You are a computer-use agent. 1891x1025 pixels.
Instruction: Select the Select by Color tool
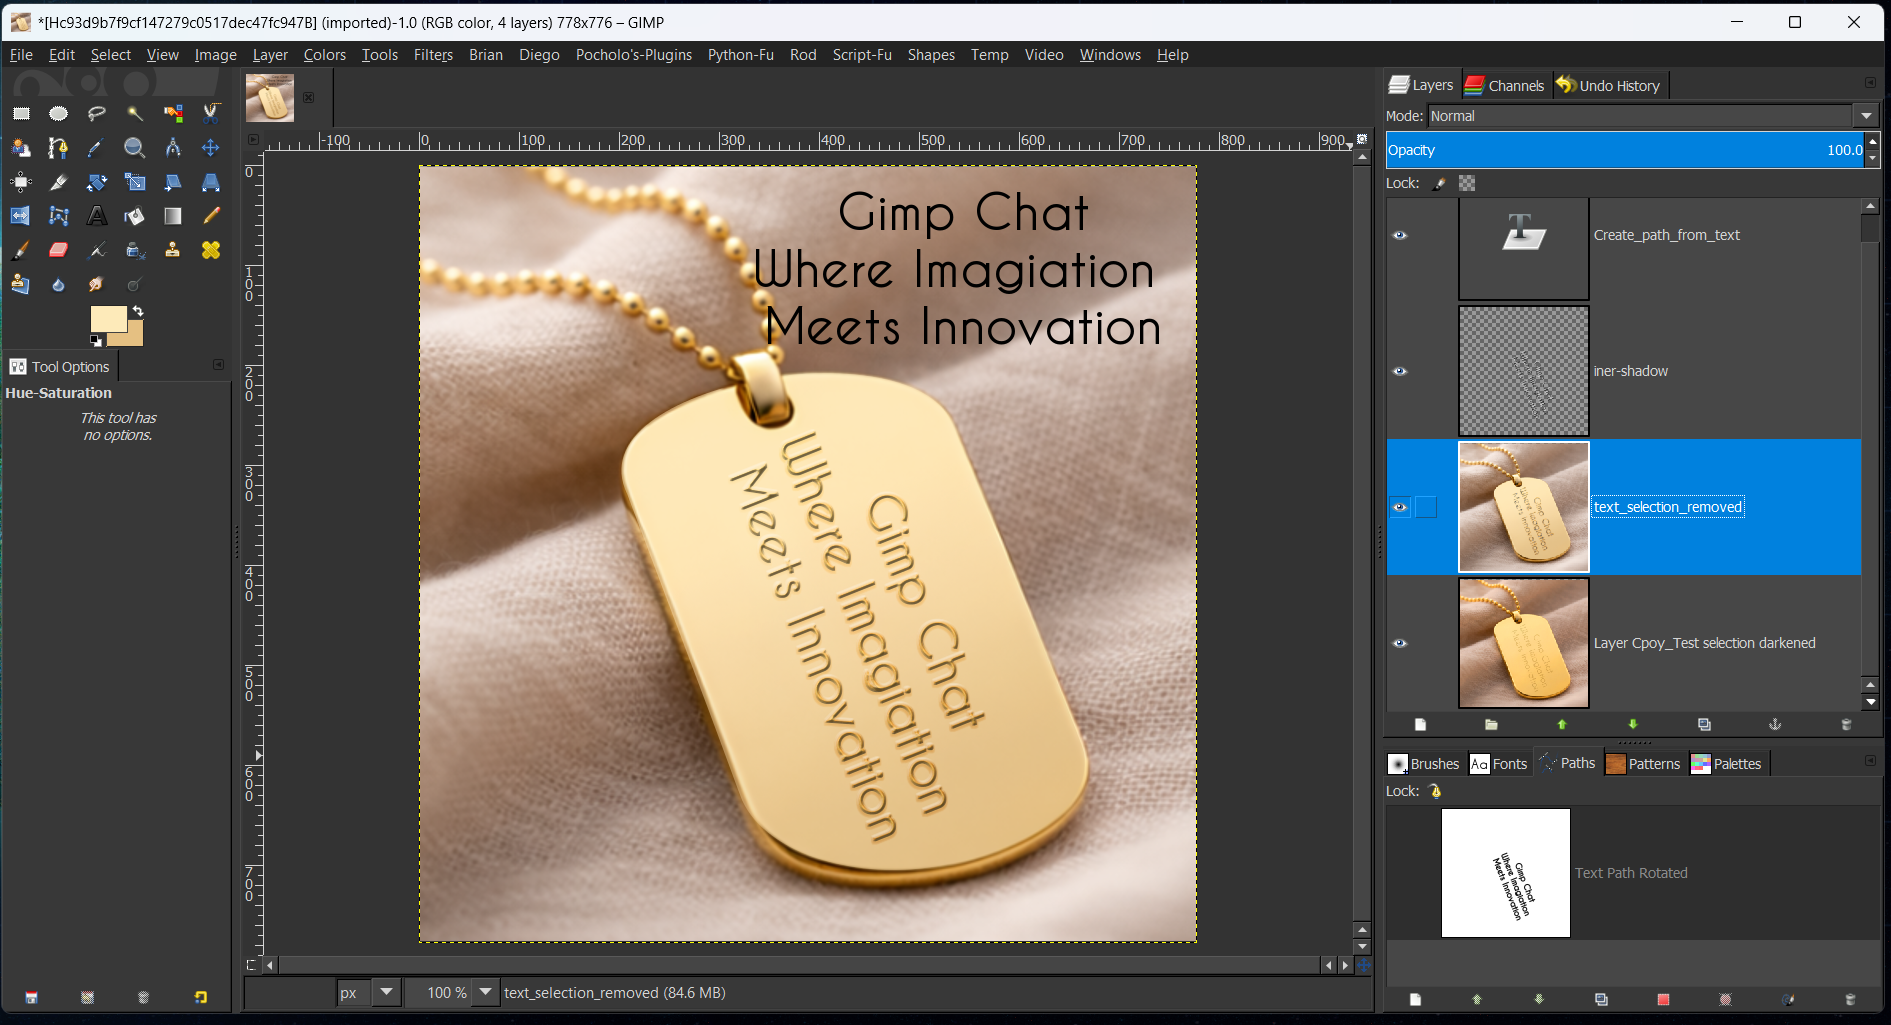173,113
